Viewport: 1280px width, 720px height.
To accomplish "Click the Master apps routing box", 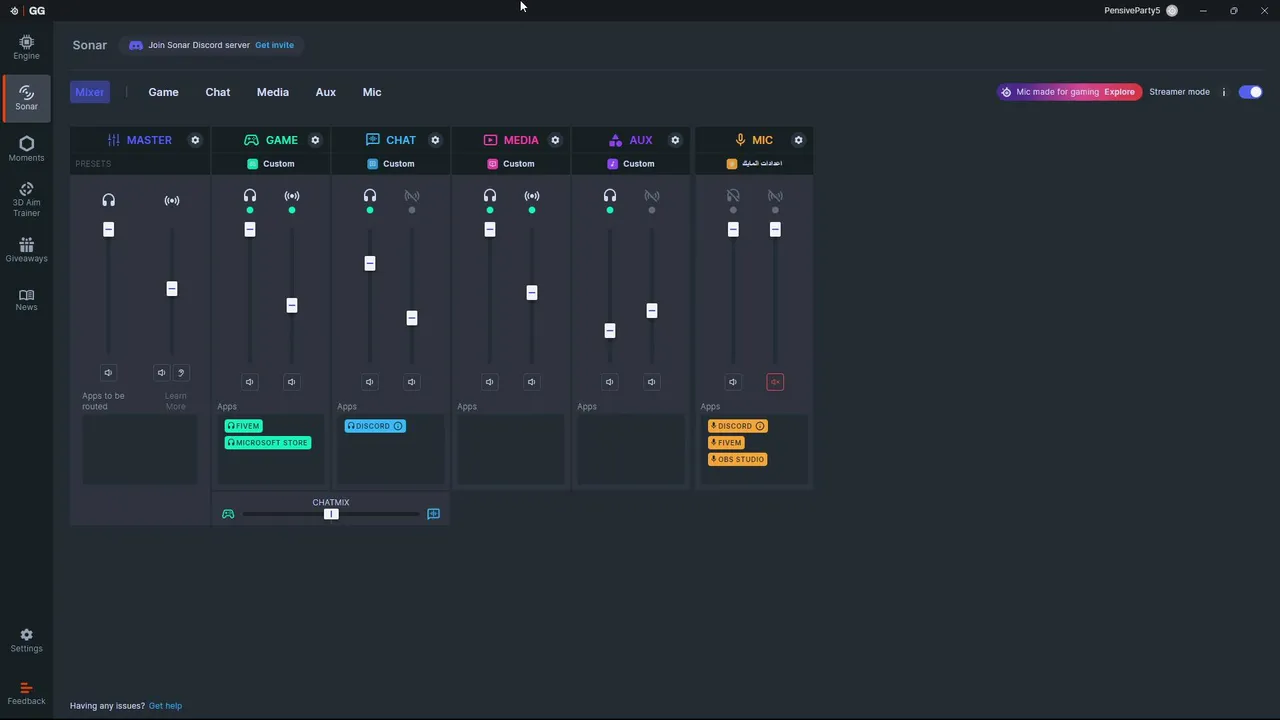I will pos(140,450).
